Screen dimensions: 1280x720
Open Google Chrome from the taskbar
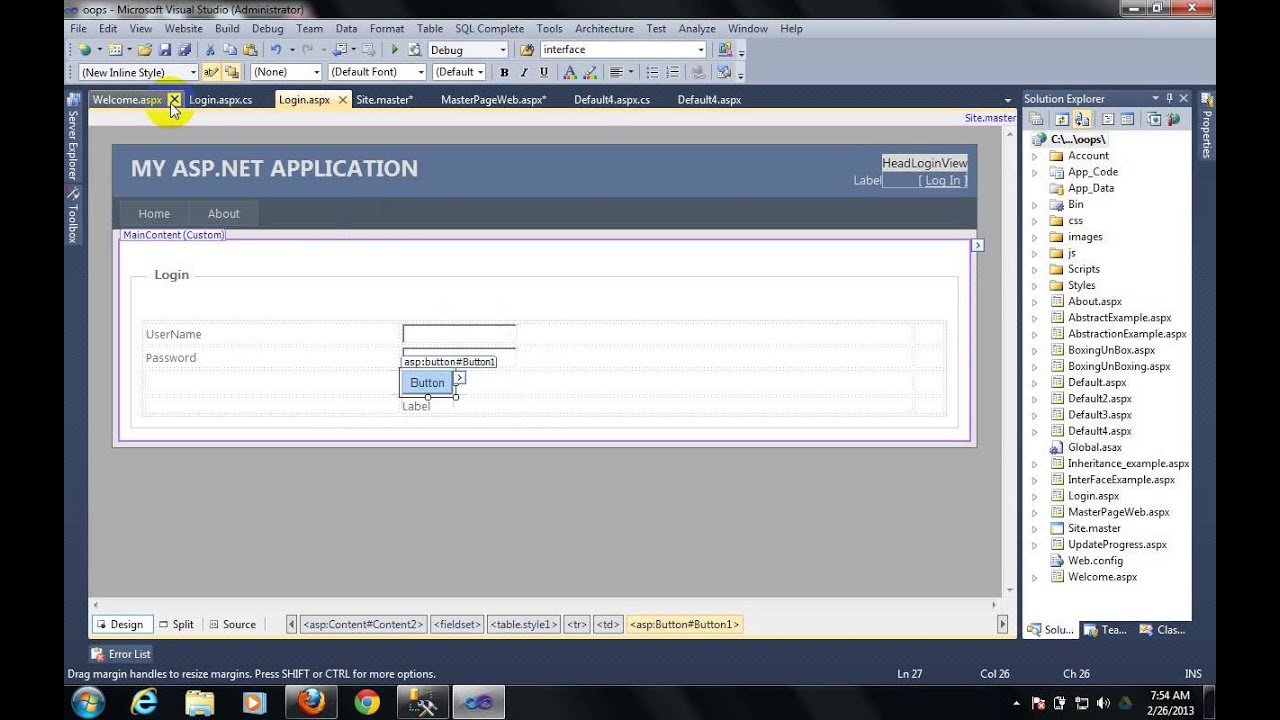[x=367, y=702]
